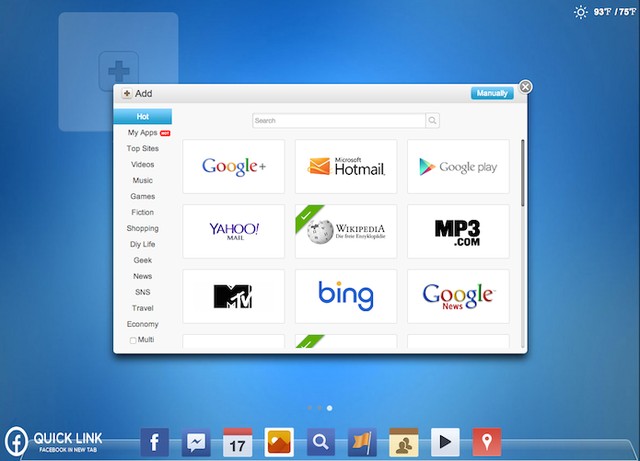Open the calendar icon showing 17
Screen dimensions: 640x461
coord(238,442)
